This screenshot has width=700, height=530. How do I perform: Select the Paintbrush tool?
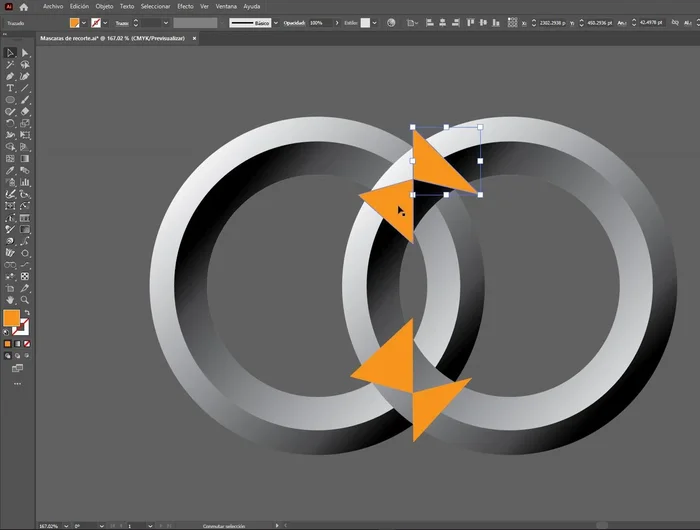[25, 100]
